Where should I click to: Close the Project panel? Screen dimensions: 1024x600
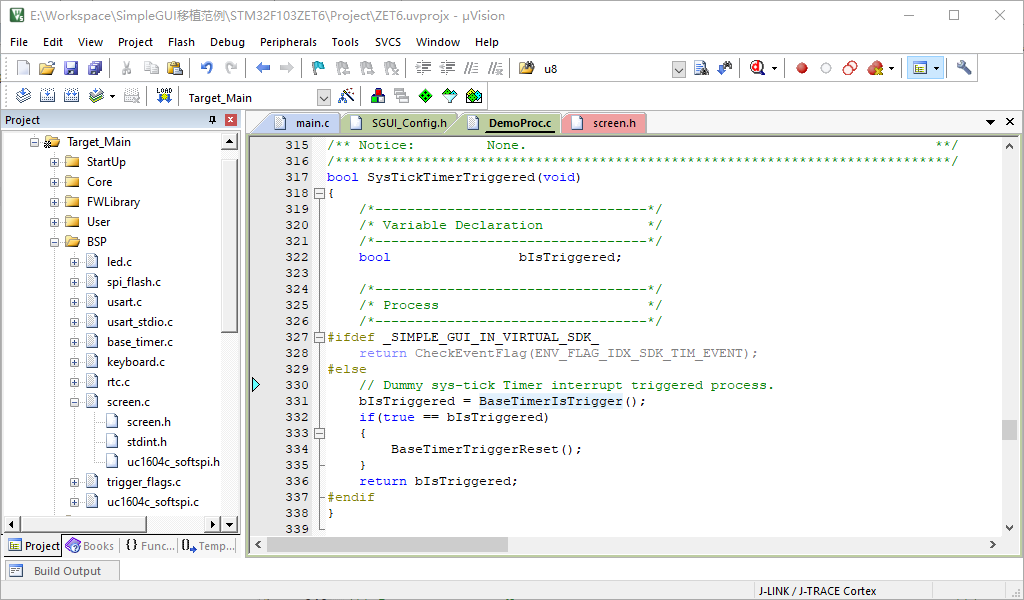(230, 120)
